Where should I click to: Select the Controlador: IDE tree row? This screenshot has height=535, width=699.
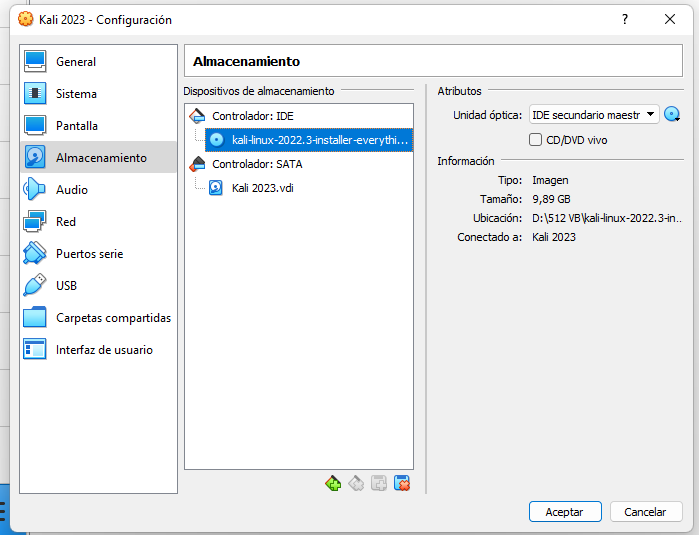299,116
